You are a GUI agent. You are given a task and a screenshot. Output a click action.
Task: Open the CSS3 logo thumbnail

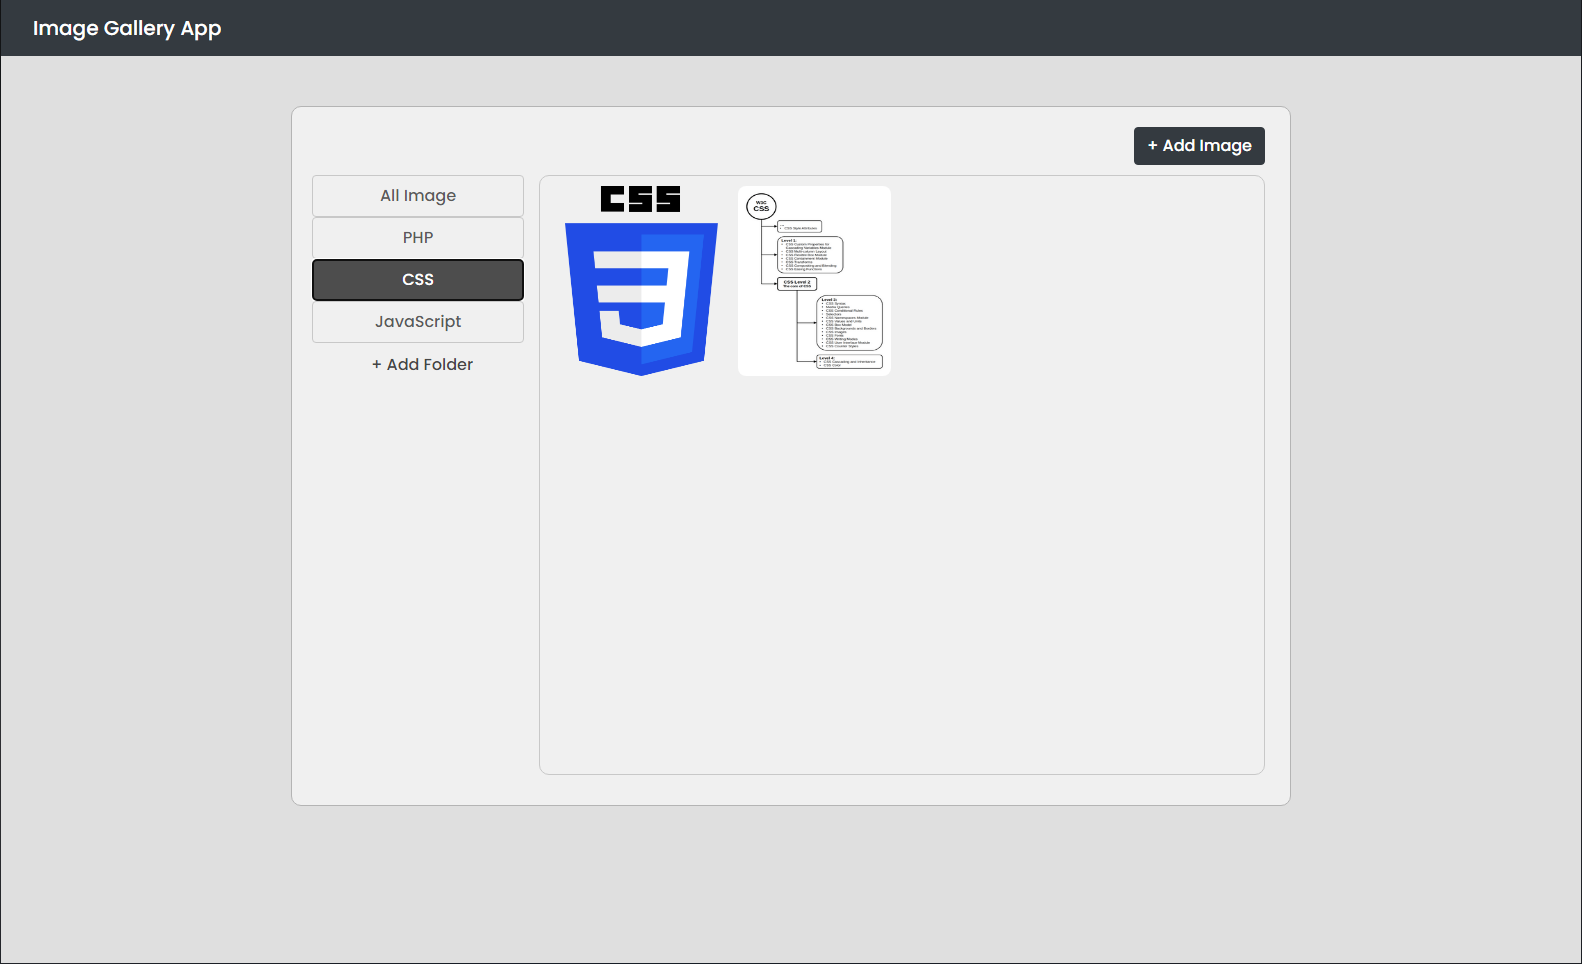[641, 281]
